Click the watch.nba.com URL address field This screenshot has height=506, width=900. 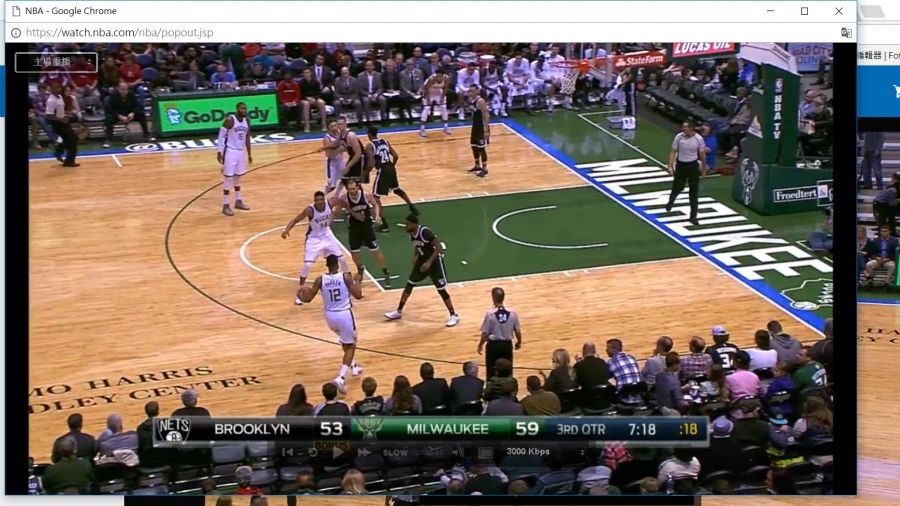click(x=119, y=33)
